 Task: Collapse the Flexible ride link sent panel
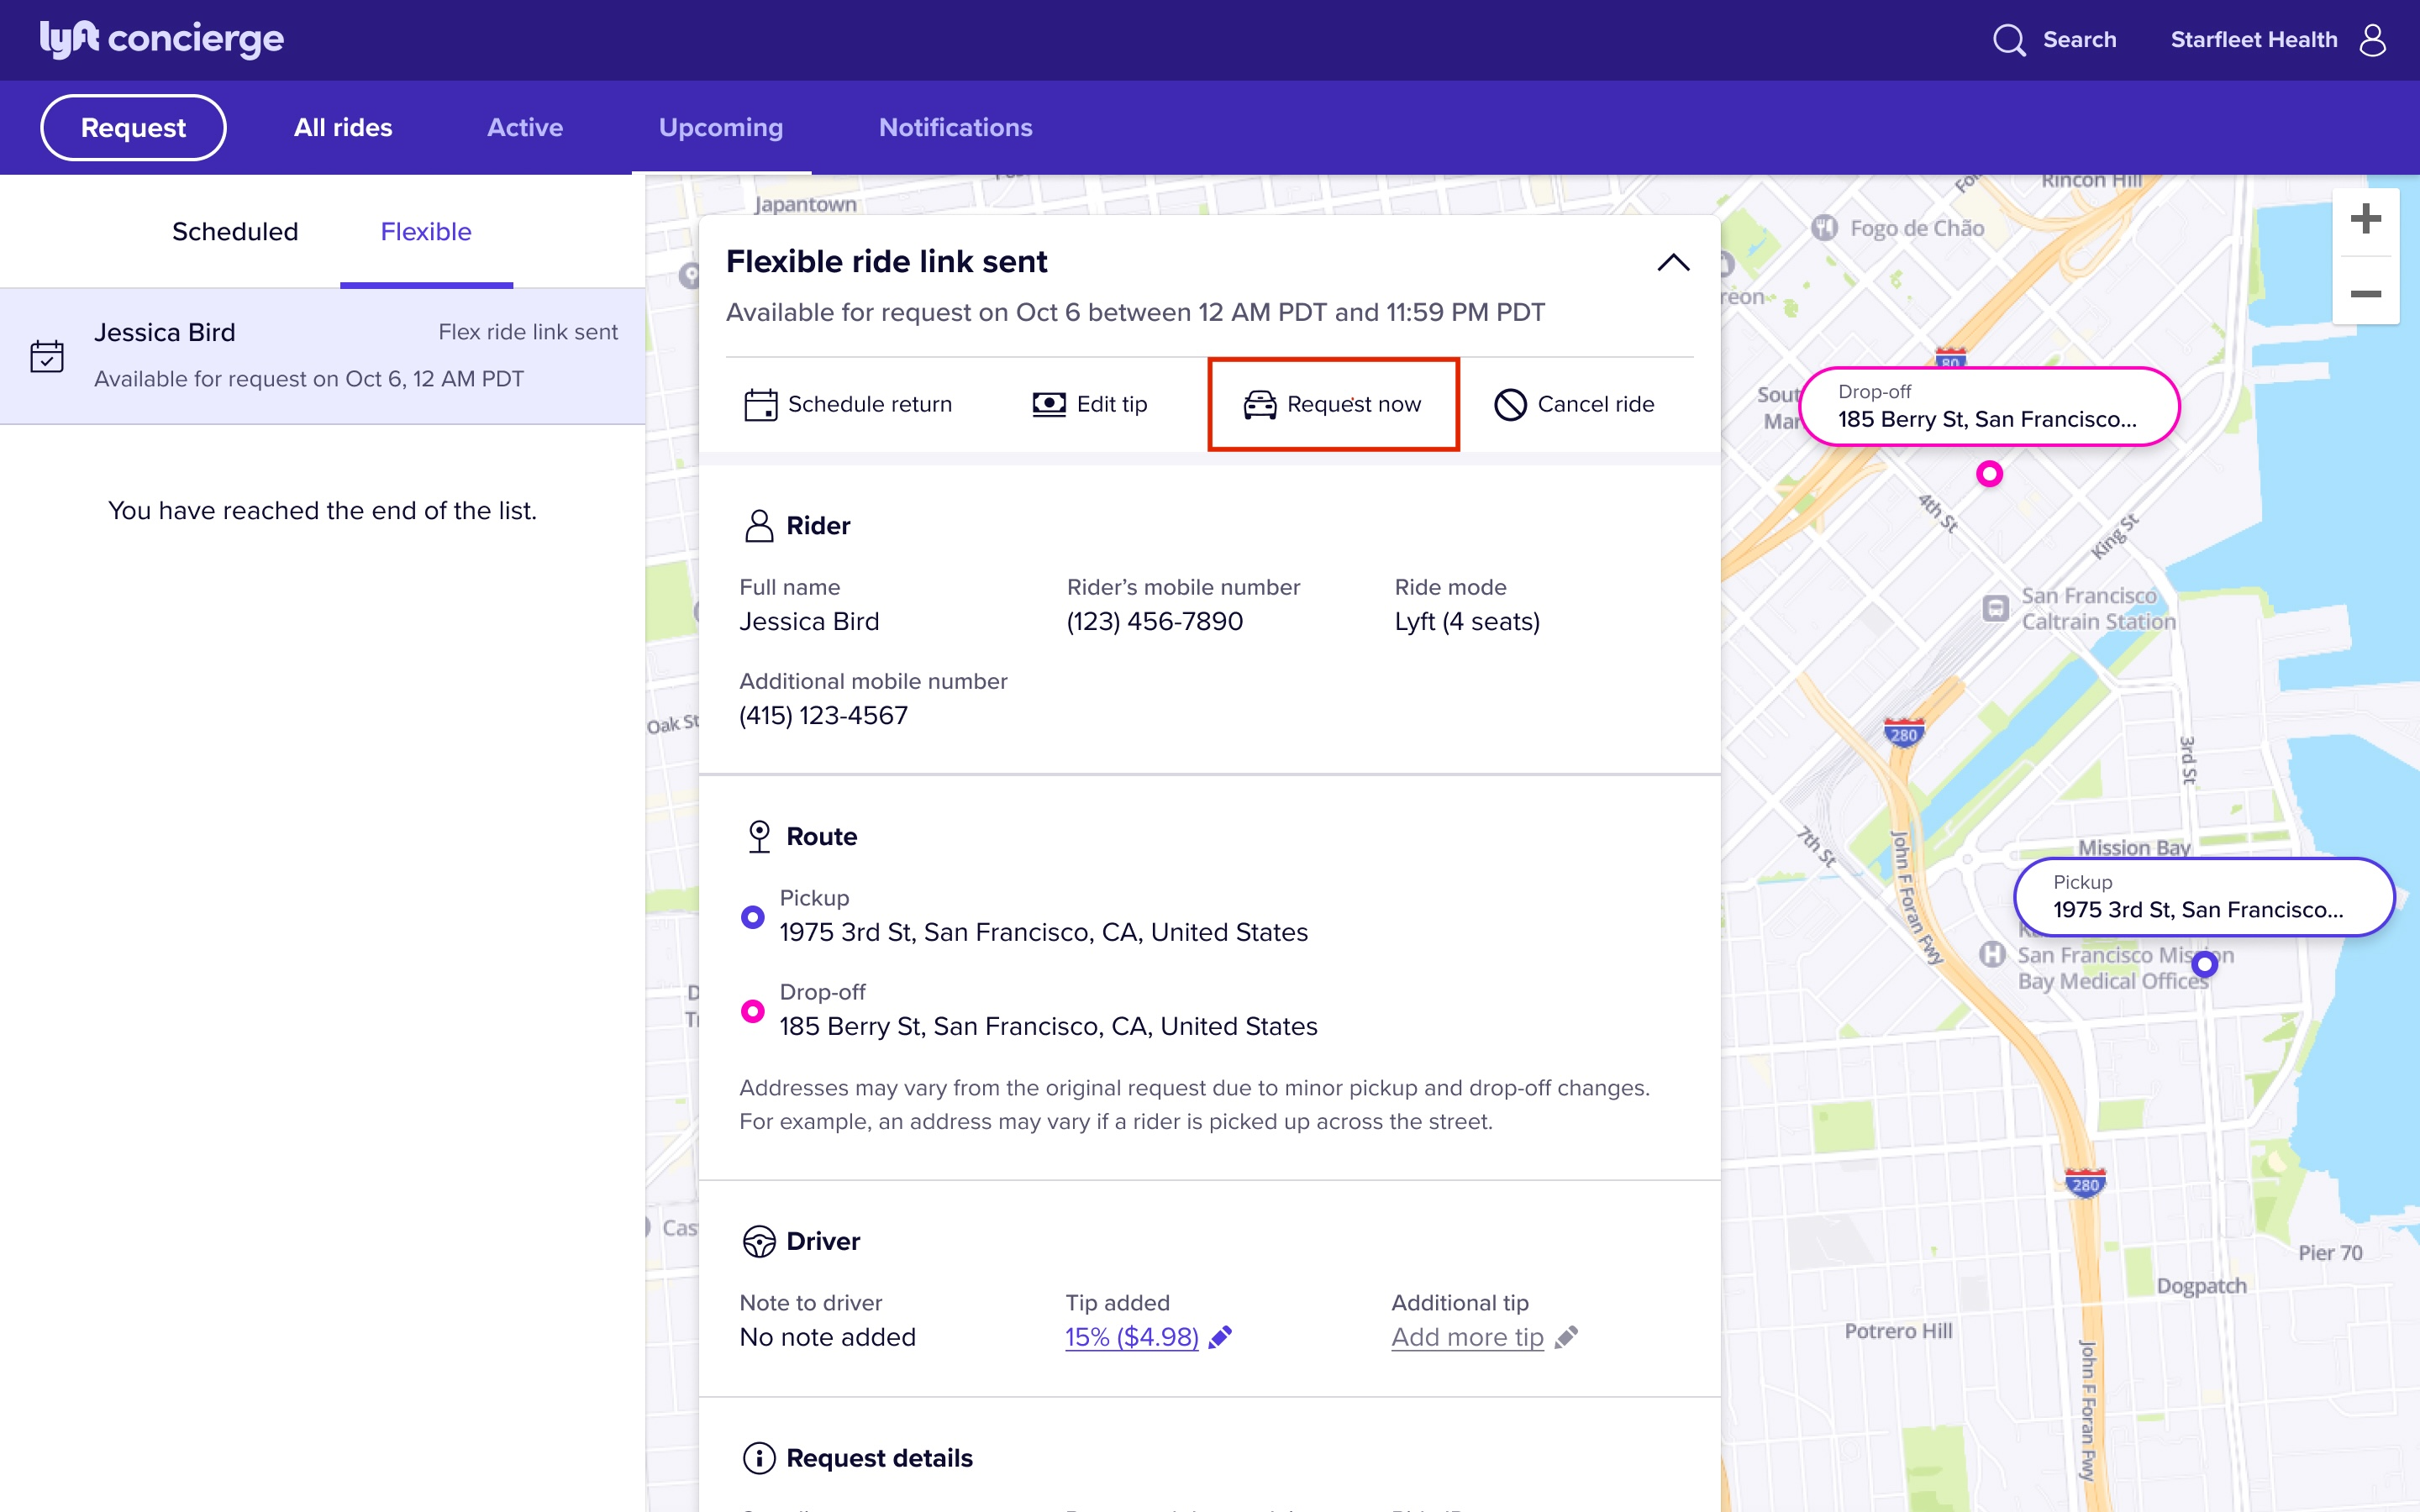click(1673, 262)
